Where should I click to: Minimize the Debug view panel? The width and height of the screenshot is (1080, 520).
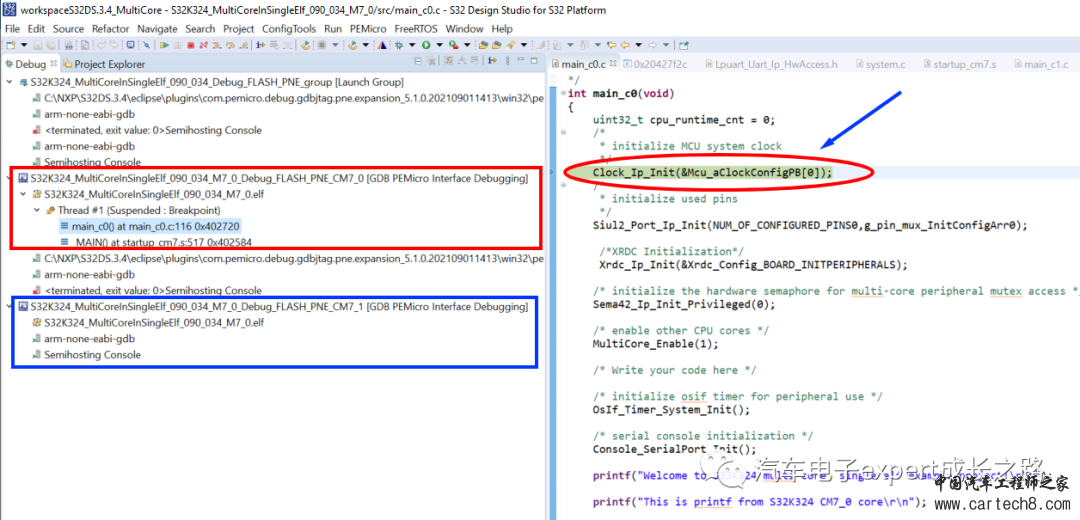pyautogui.click(x=521, y=59)
